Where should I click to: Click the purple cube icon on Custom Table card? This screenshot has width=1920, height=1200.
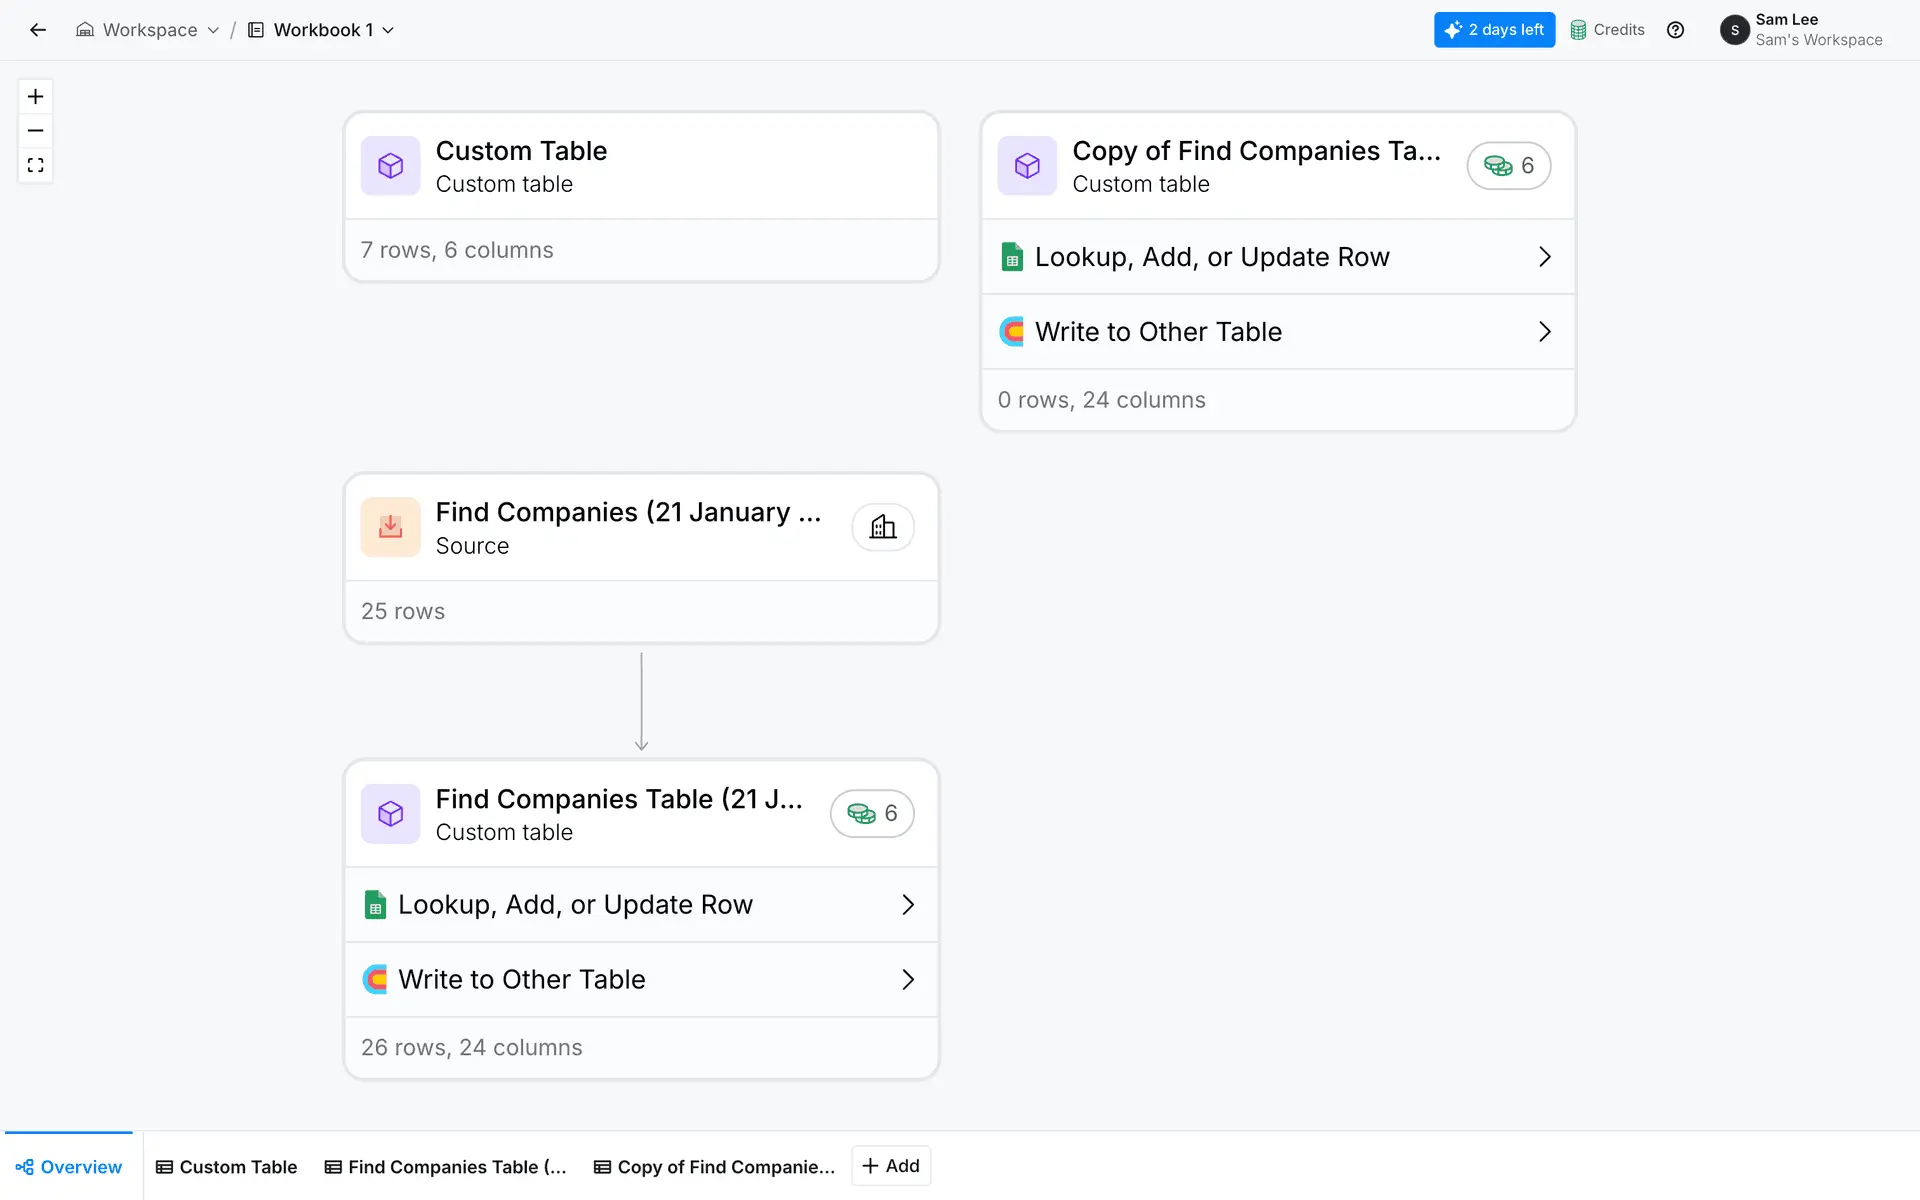(x=390, y=166)
